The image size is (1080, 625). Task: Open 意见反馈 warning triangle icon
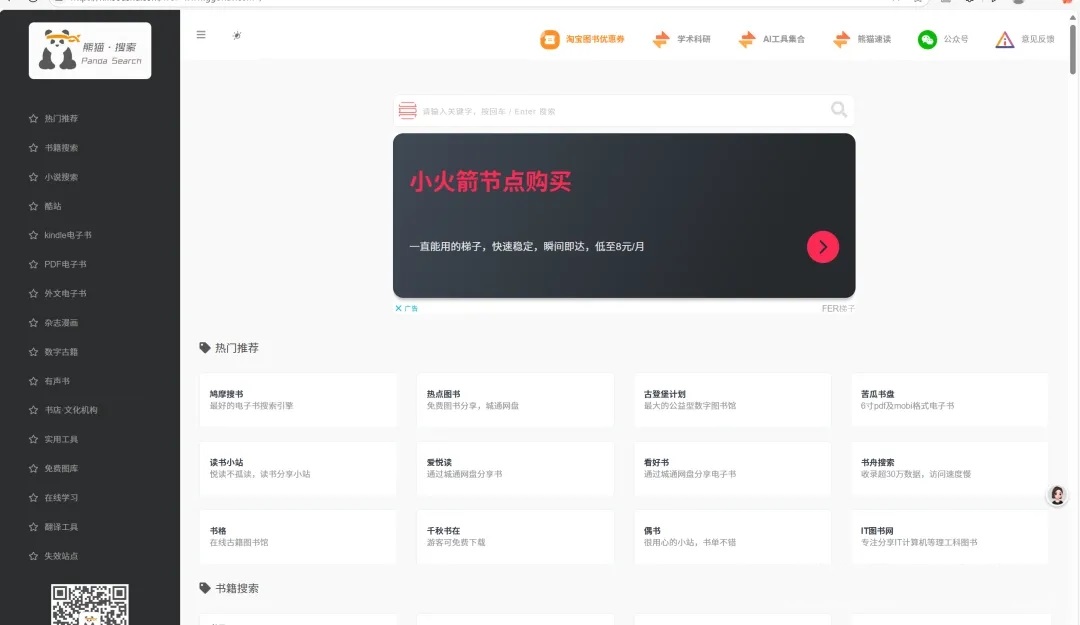[1005, 40]
